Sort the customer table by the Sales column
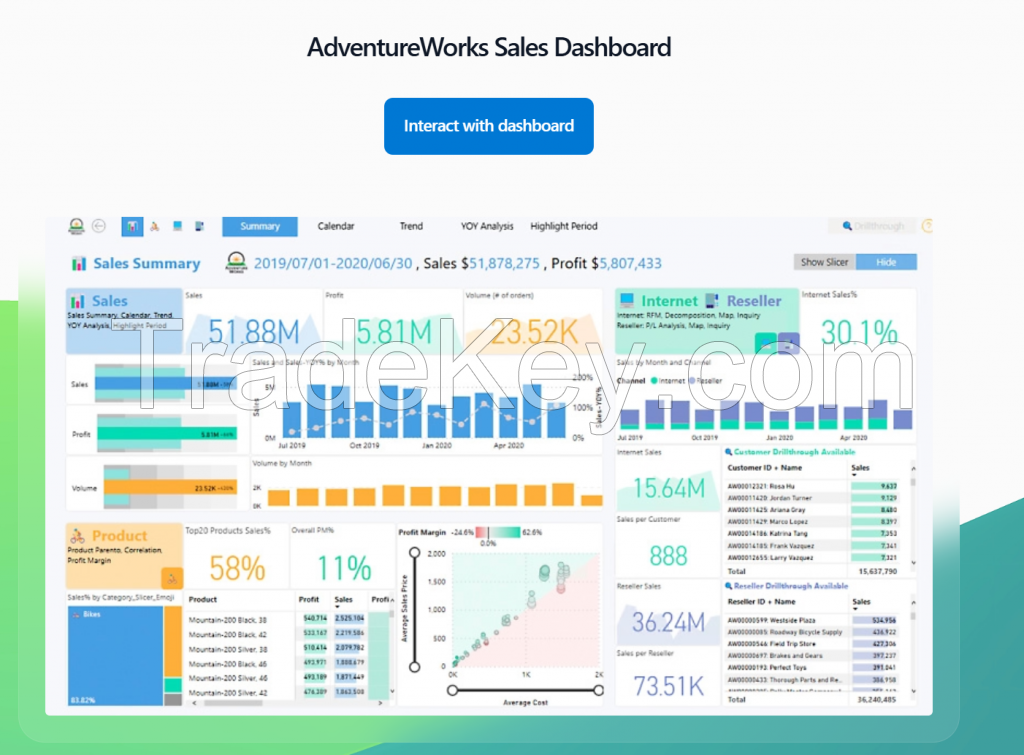This screenshot has width=1024, height=755. point(860,468)
